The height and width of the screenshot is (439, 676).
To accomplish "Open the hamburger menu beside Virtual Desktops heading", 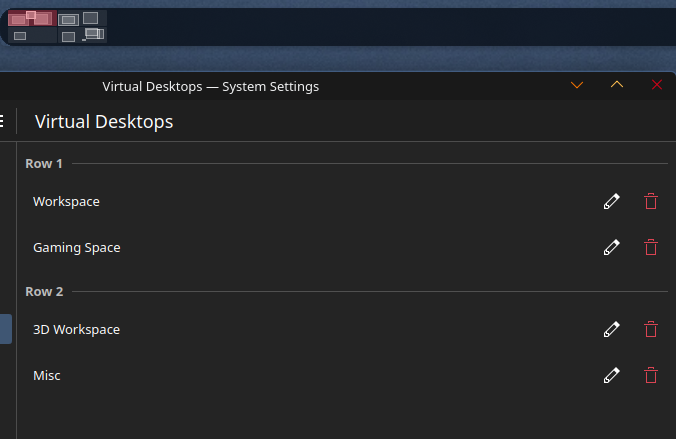I will [x=2, y=121].
